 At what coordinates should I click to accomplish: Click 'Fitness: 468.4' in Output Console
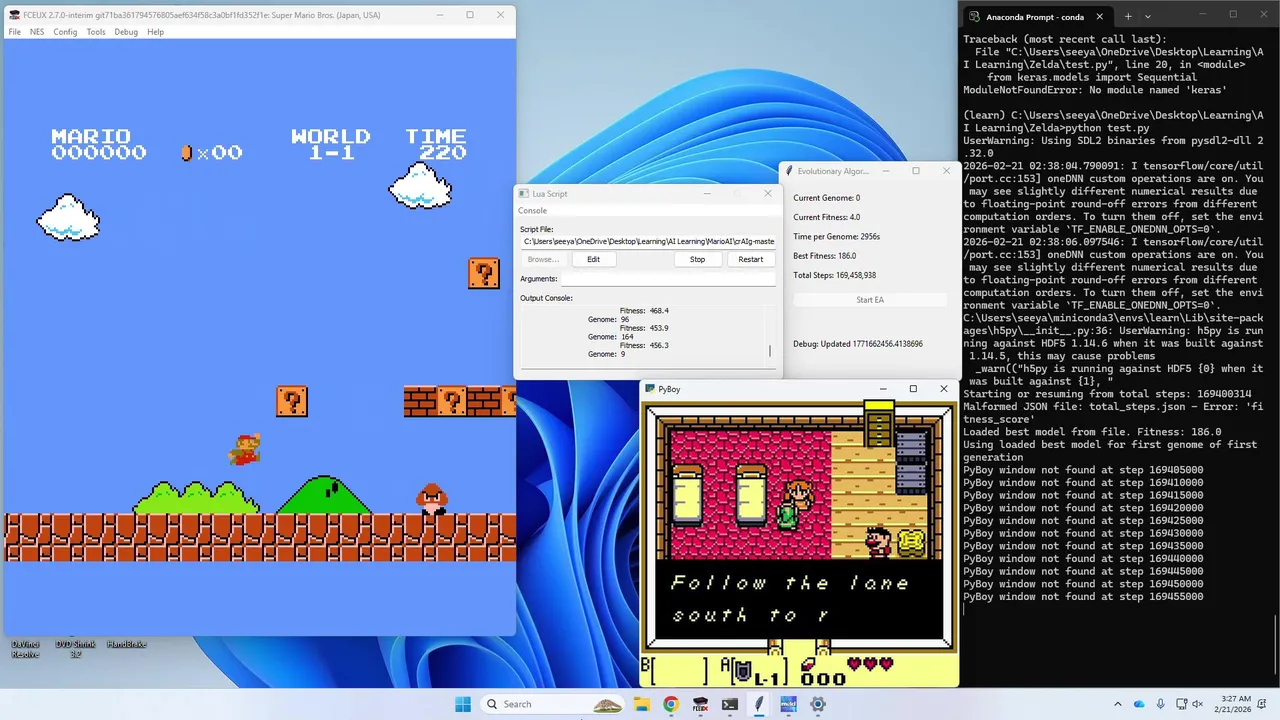[x=644, y=311]
